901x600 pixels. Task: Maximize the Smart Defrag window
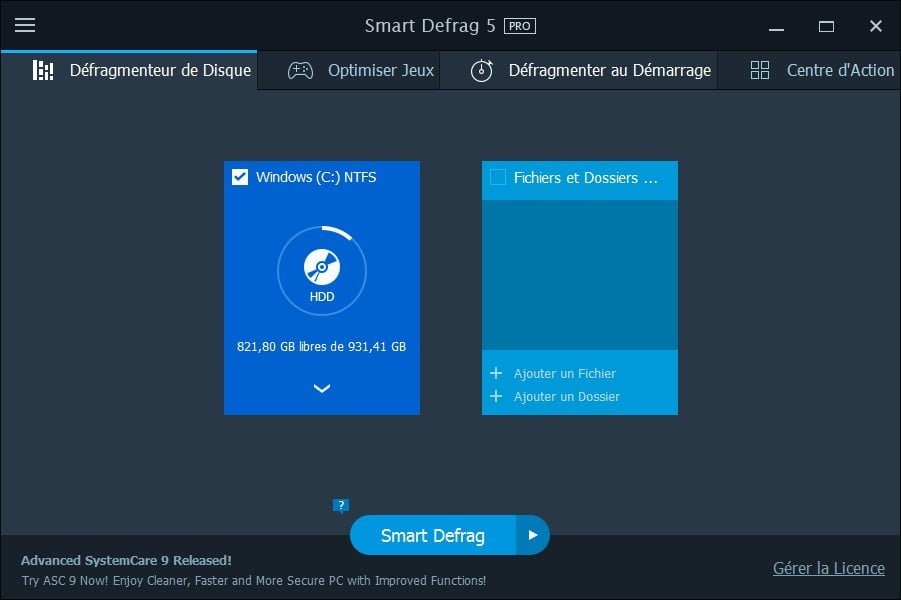[x=826, y=26]
